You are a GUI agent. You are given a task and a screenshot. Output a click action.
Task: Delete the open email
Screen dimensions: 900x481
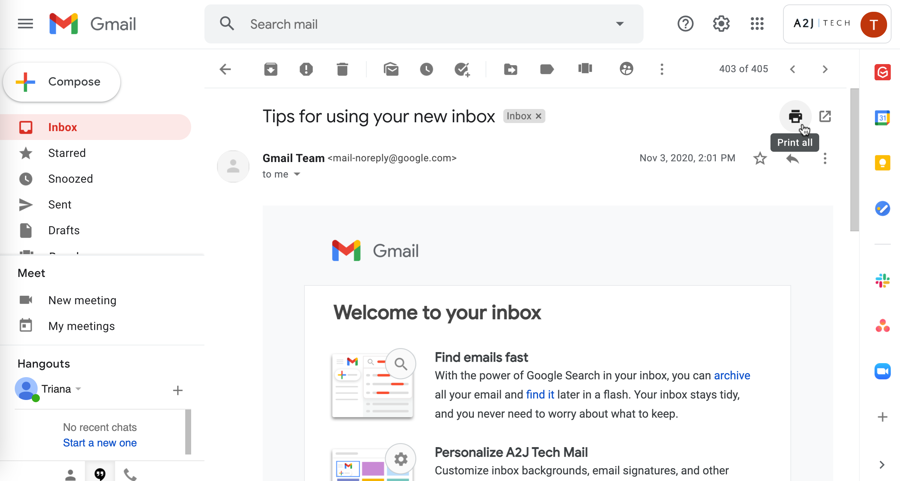[x=342, y=69]
